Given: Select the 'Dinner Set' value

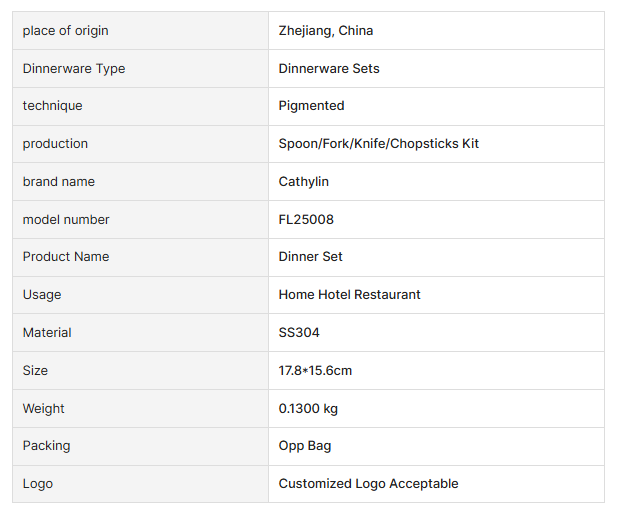Looking at the screenshot, I should [311, 257].
